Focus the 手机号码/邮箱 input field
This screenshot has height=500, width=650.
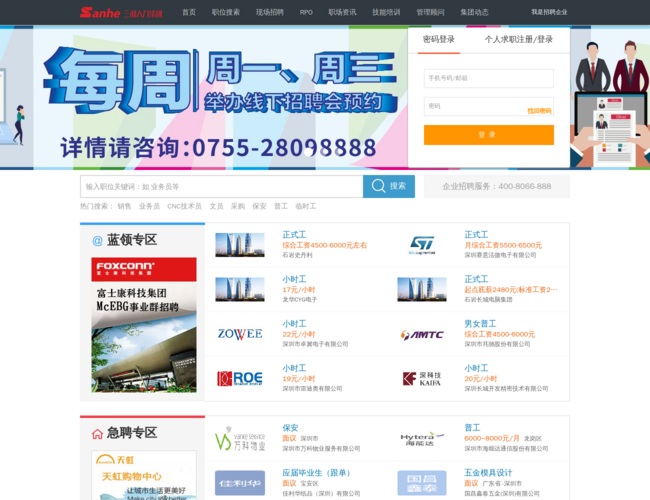pyautogui.click(x=489, y=78)
